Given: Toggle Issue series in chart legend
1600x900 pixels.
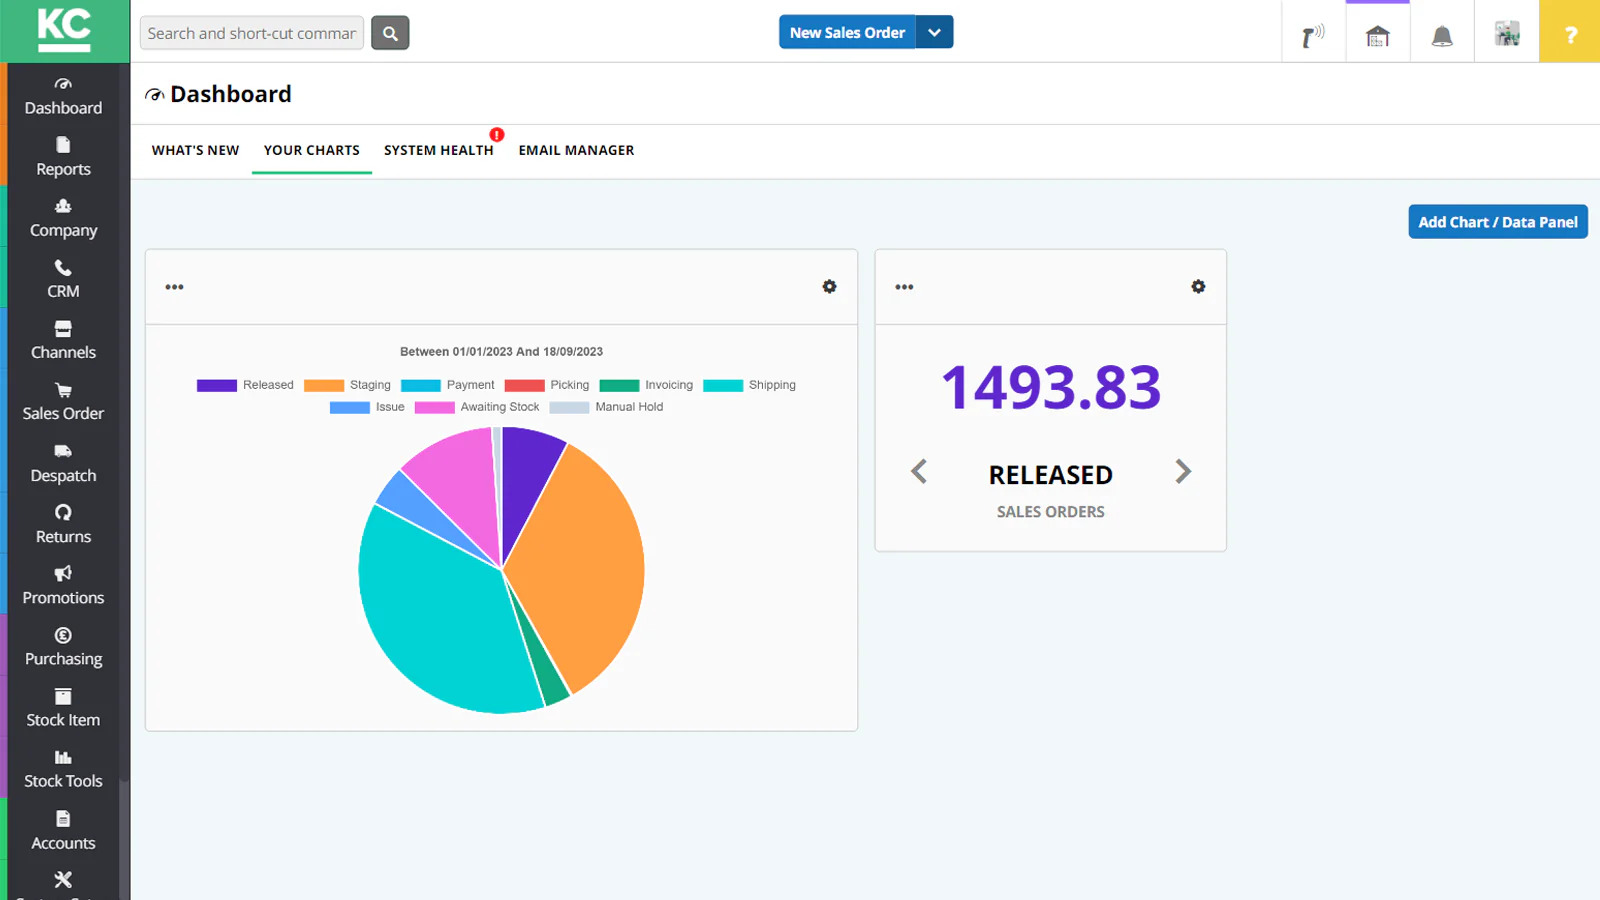Looking at the screenshot, I should pyautogui.click(x=367, y=407).
